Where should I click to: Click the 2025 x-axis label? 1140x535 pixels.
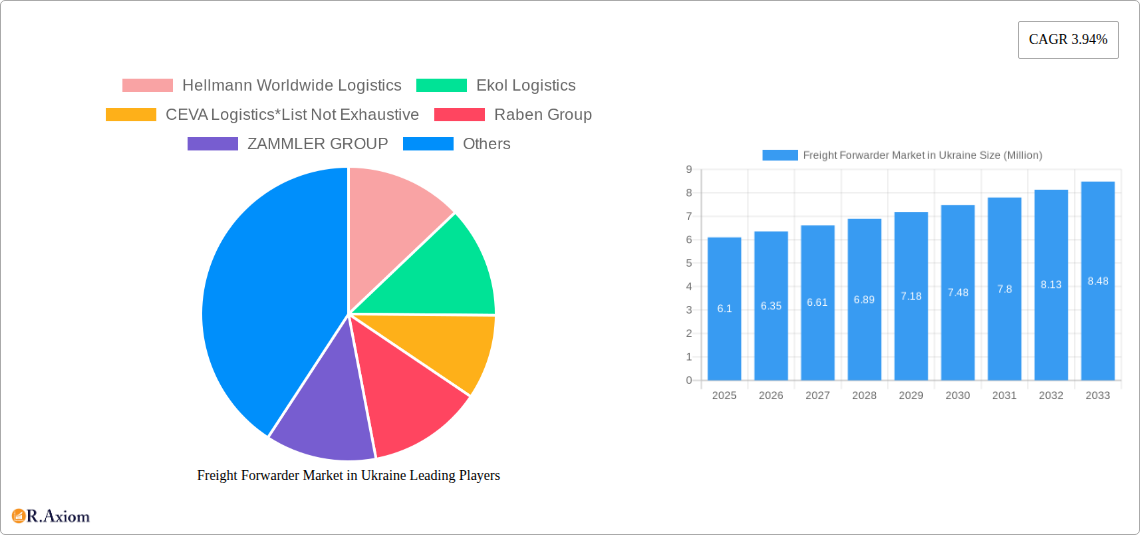(x=724, y=395)
